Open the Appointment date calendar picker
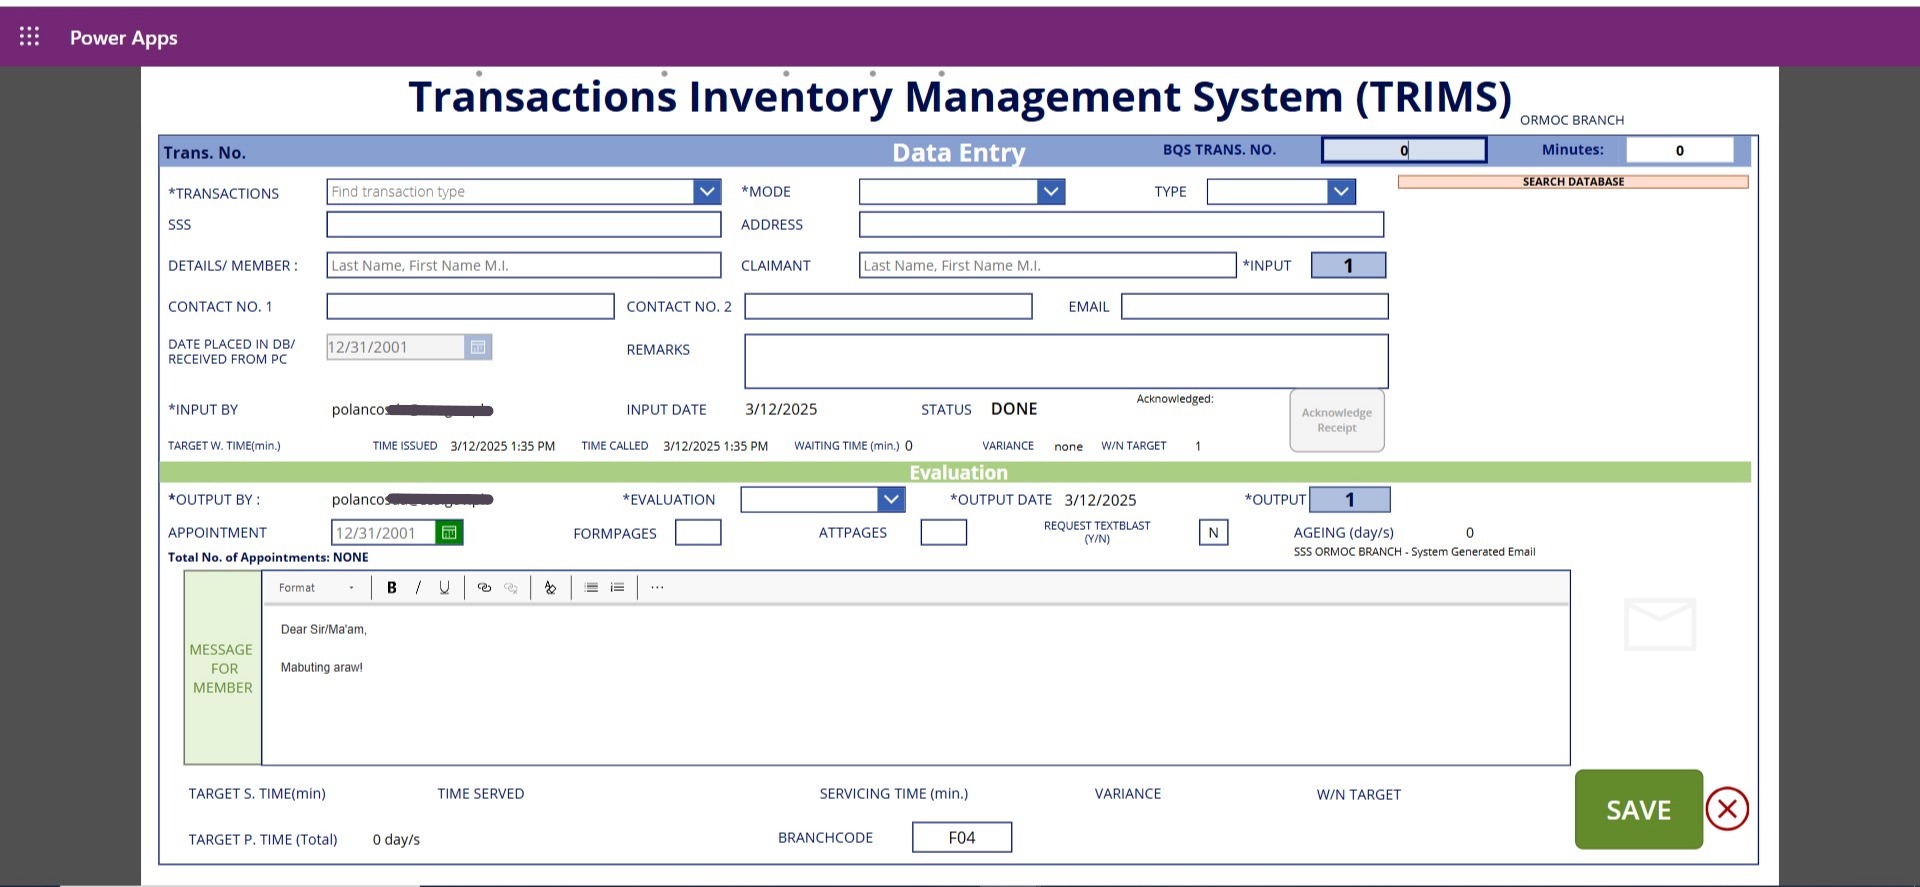The width and height of the screenshot is (1920, 887). pyautogui.click(x=449, y=533)
